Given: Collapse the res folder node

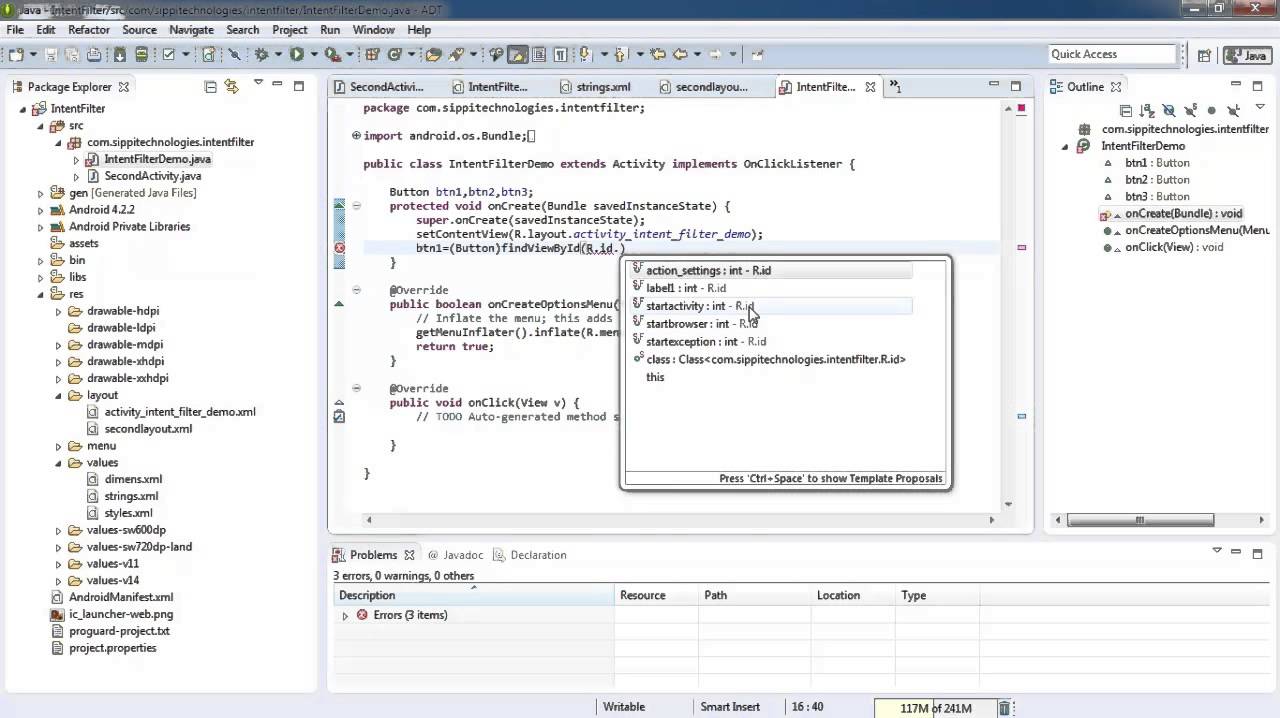Looking at the screenshot, I should pos(41,294).
